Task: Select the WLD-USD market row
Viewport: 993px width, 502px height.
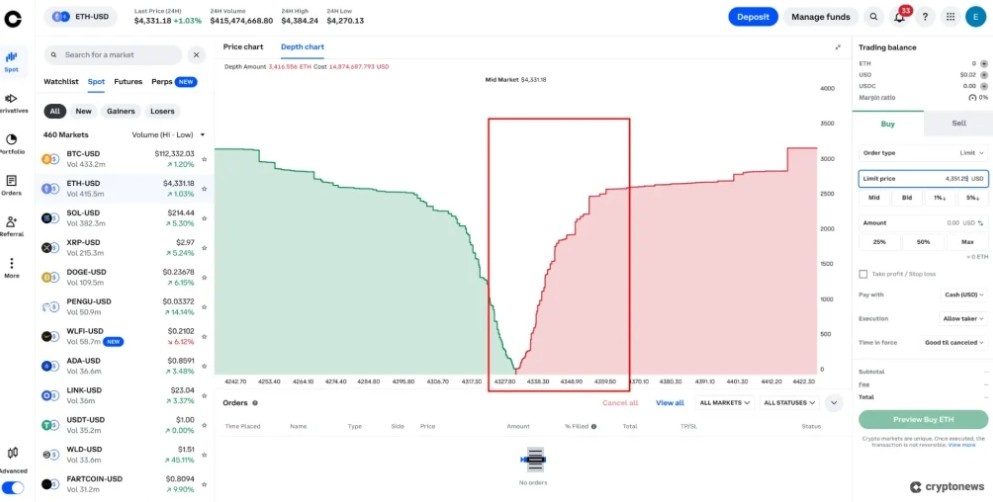Action: pos(125,455)
